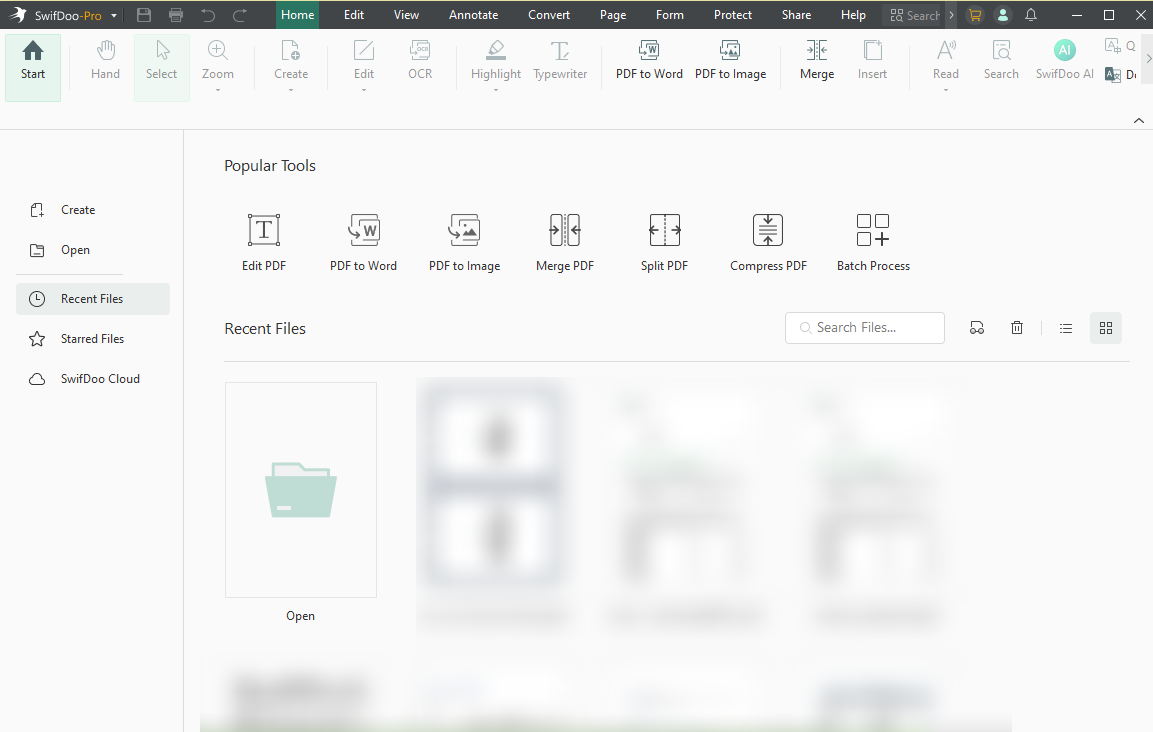Image resolution: width=1153 pixels, height=732 pixels.
Task: Open Merge PDF from Popular Tools
Action: tap(565, 243)
